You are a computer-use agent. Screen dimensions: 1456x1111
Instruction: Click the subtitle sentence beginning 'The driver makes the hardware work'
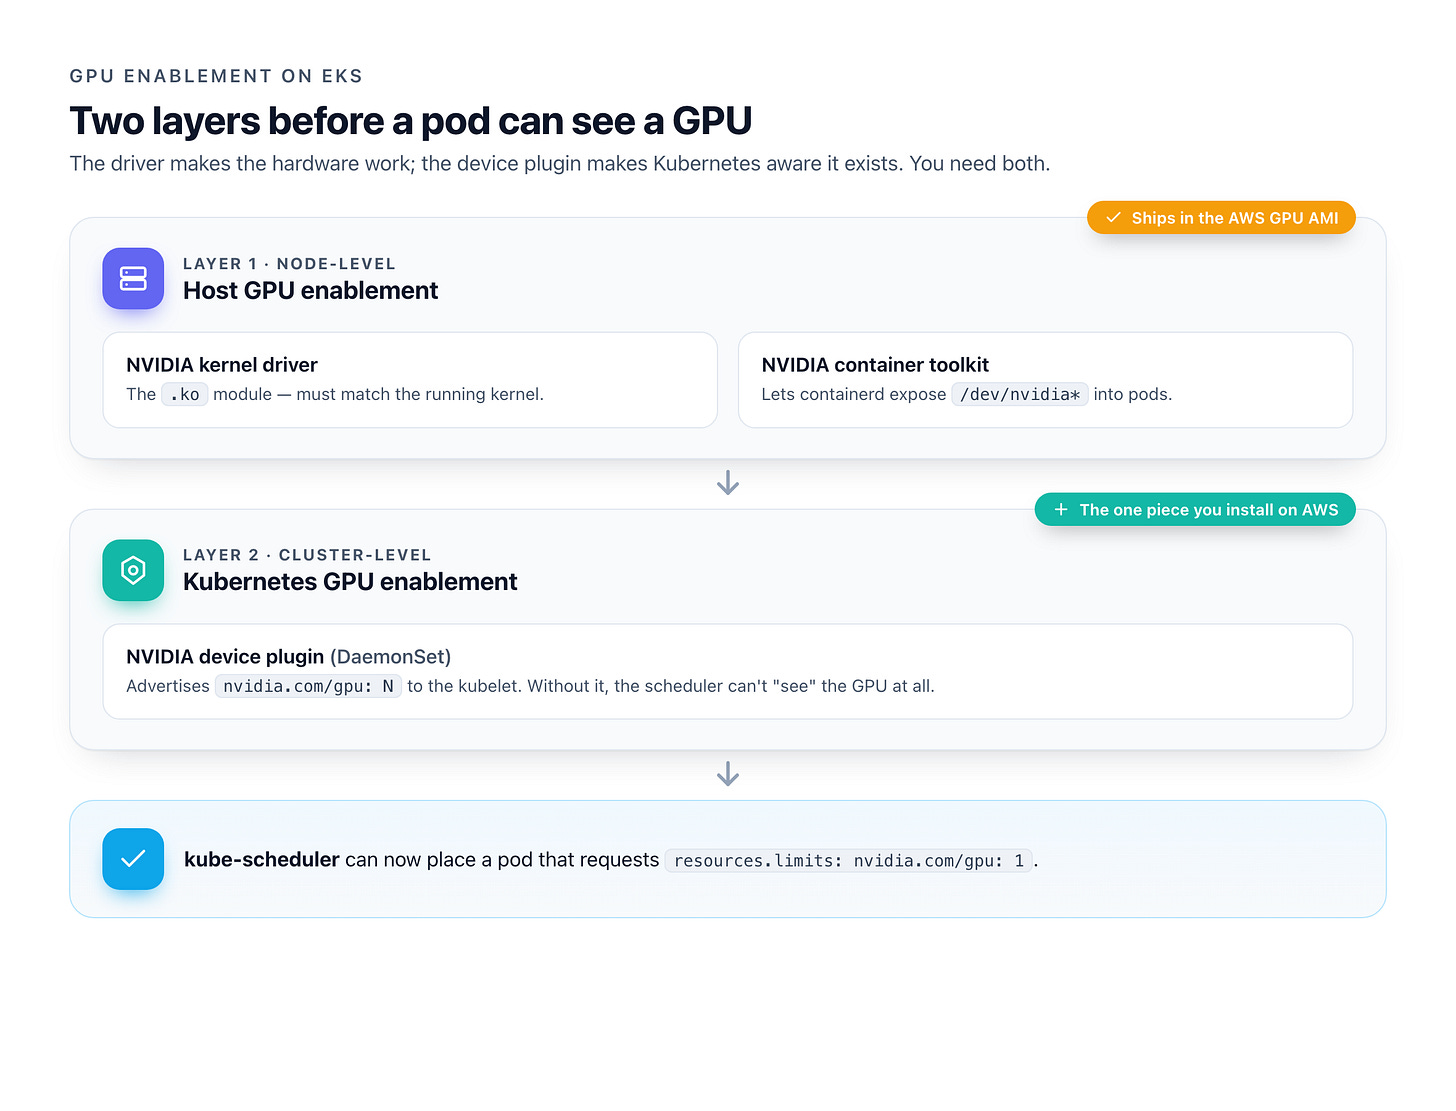point(560,164)
